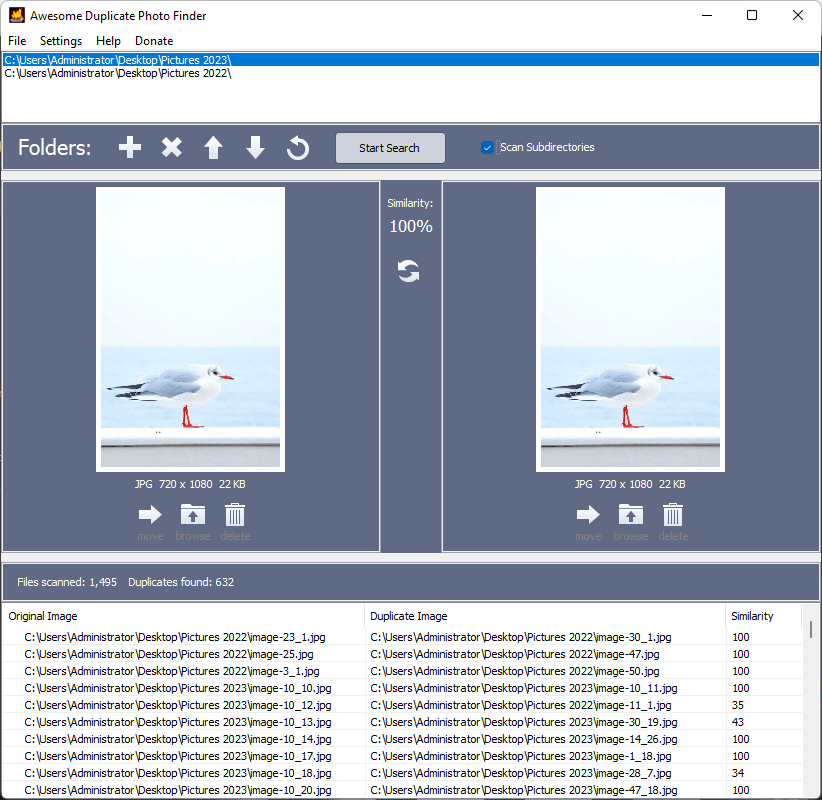The width and height of the screenshot is (822, 800).
Task: Swap the two compared images using the arrows icon
Action: coord(410,270)
